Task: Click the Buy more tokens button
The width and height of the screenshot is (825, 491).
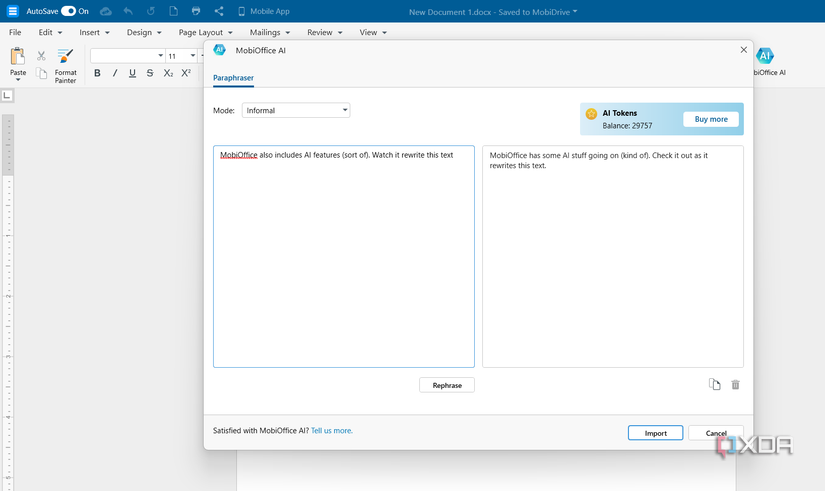Action: tap(711, 119)
